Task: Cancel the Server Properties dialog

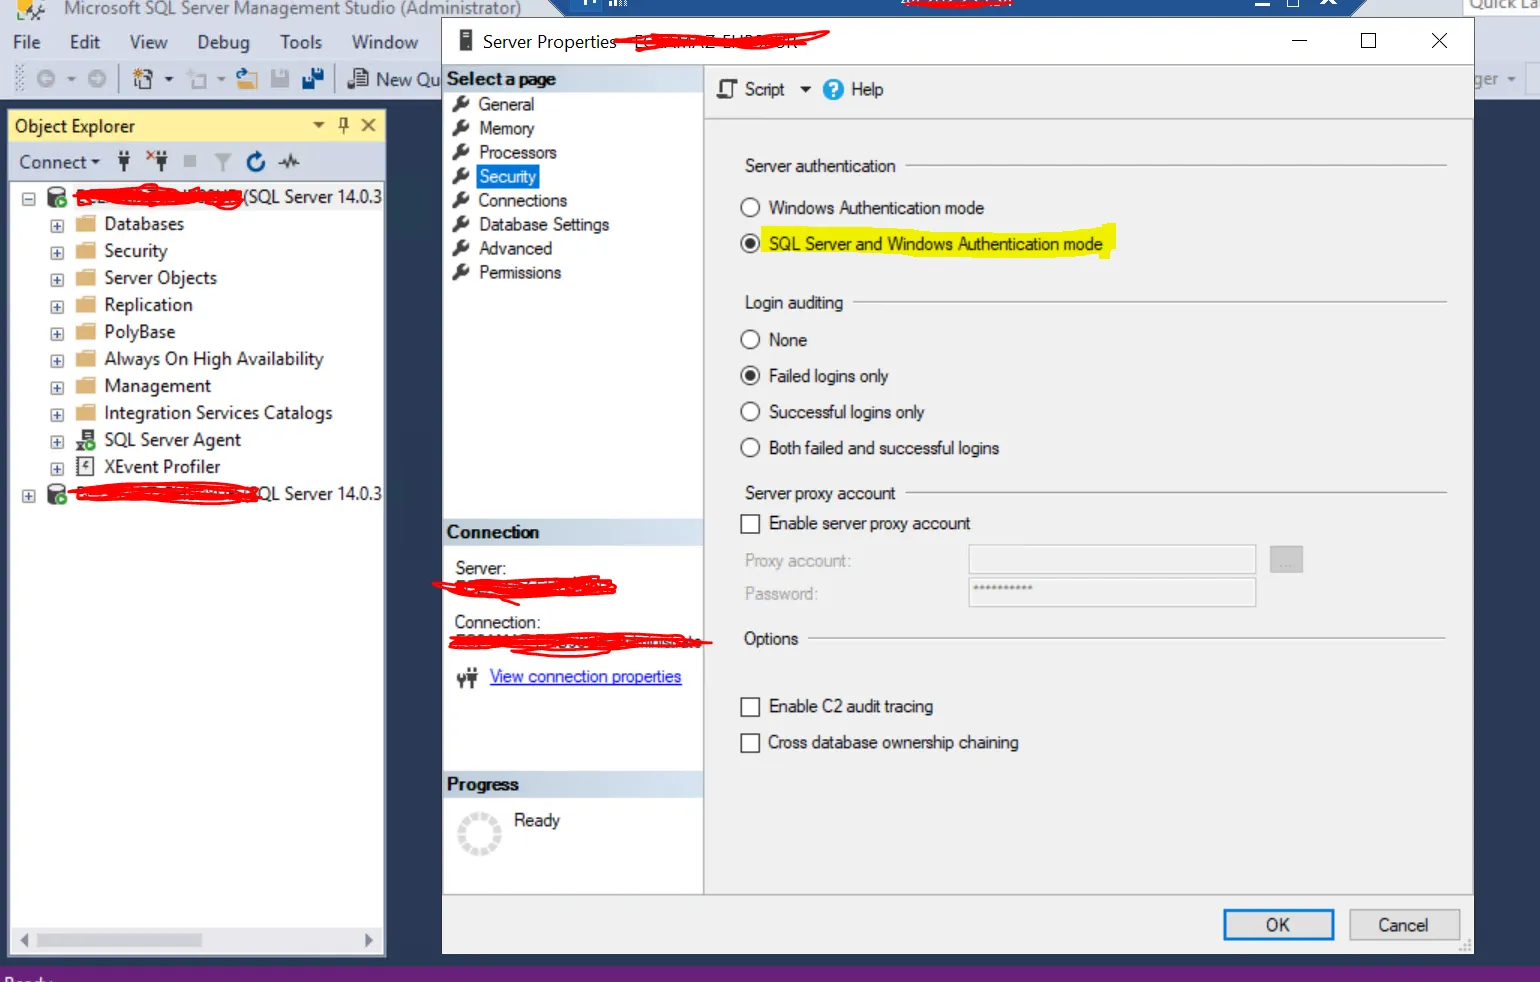Action: [1404, 925]
